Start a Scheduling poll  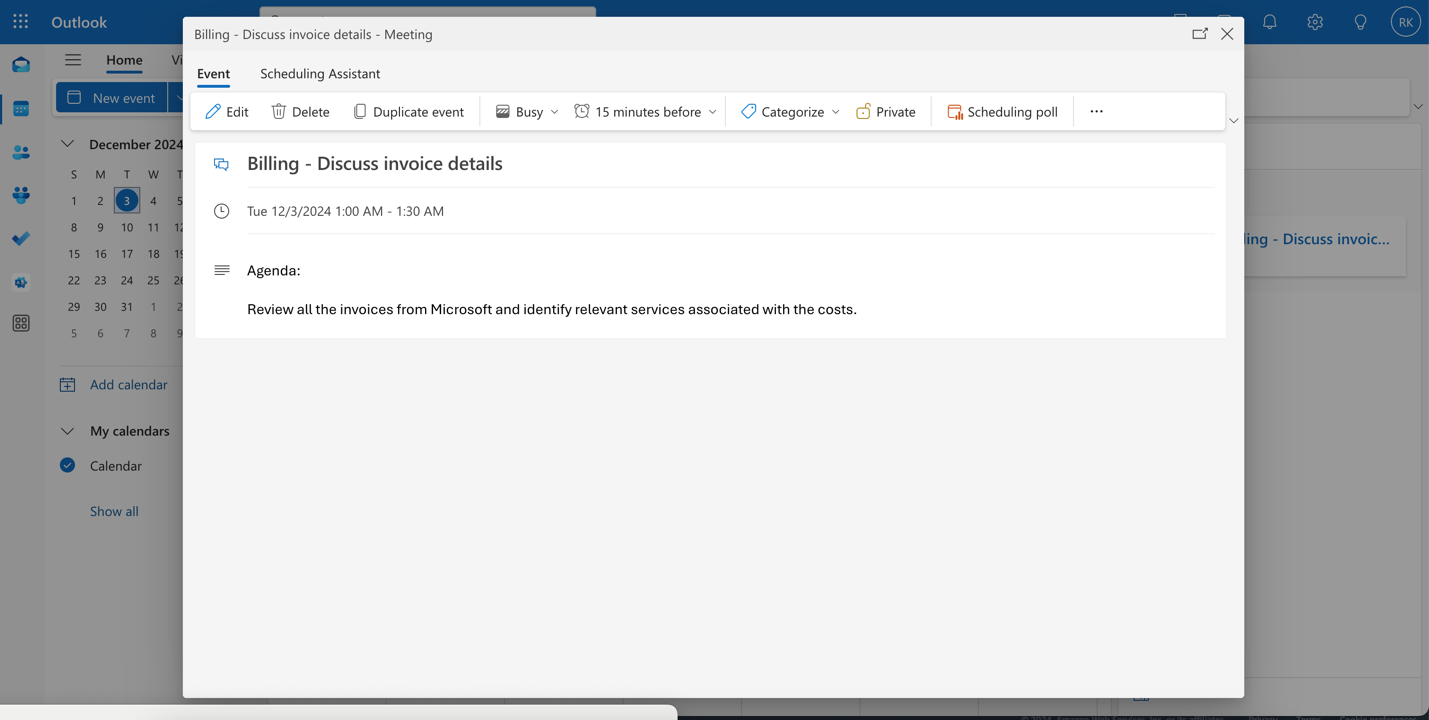coord(1002,112)
